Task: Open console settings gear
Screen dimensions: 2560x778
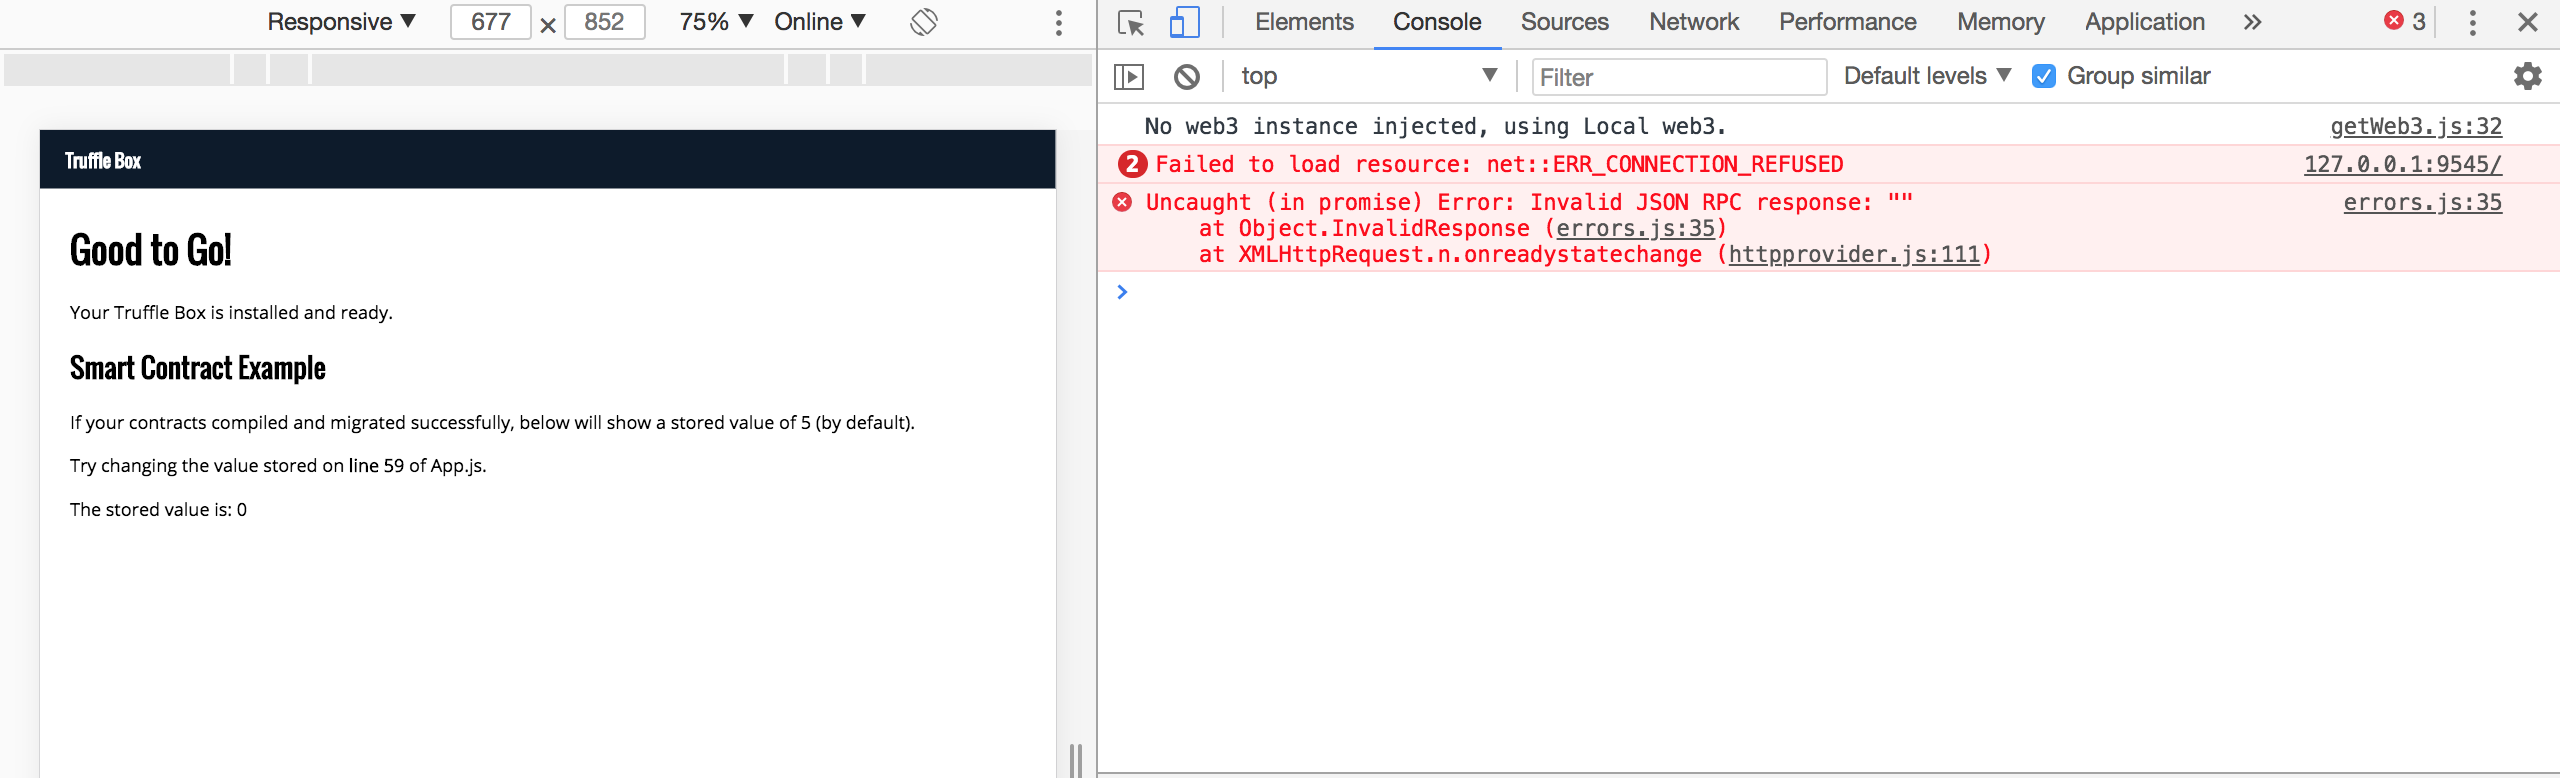Action: pyautogui.click(x=2527, y=76)
